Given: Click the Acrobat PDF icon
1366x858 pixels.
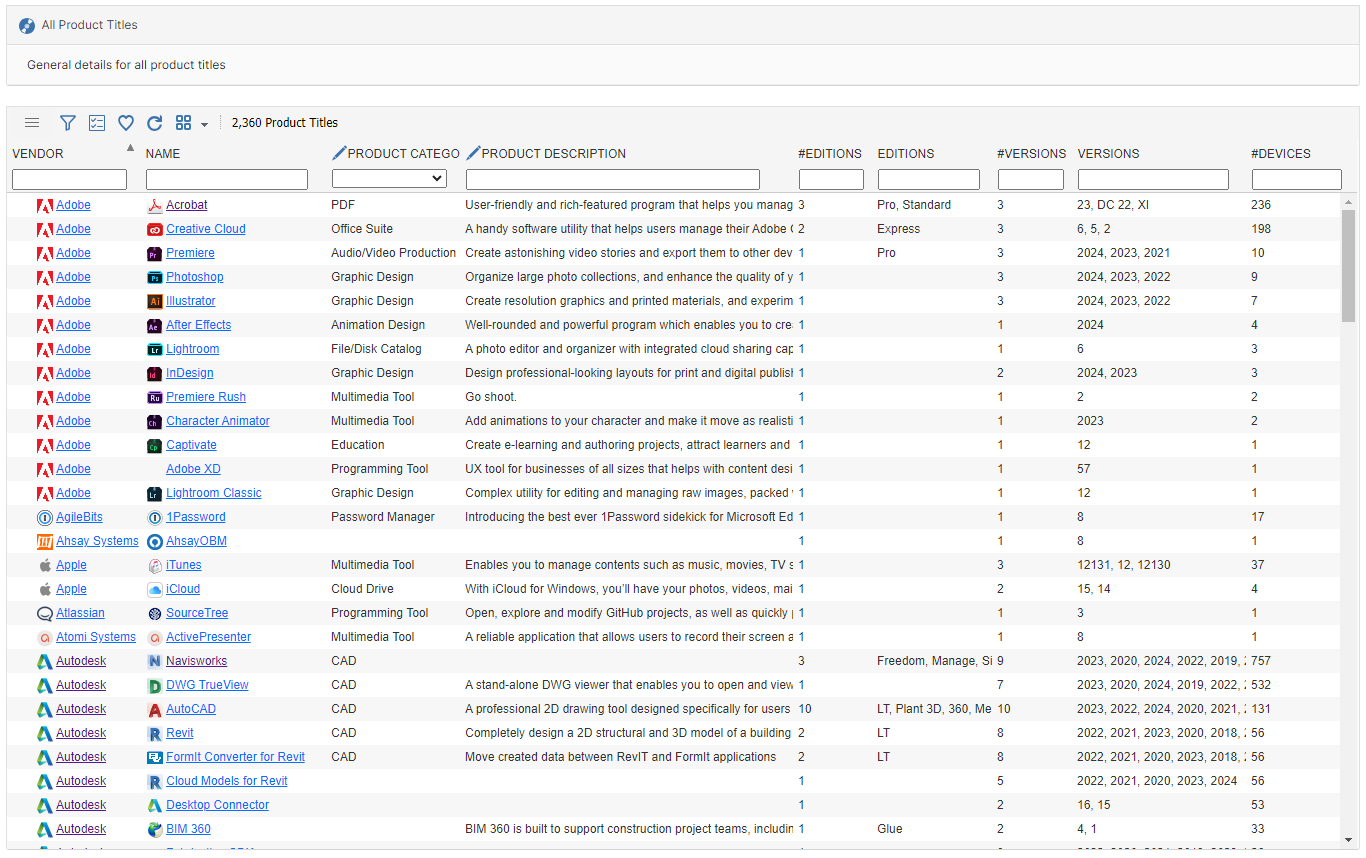Looking at the screenshot, I should pyautogui.click(x=155, y=206).
